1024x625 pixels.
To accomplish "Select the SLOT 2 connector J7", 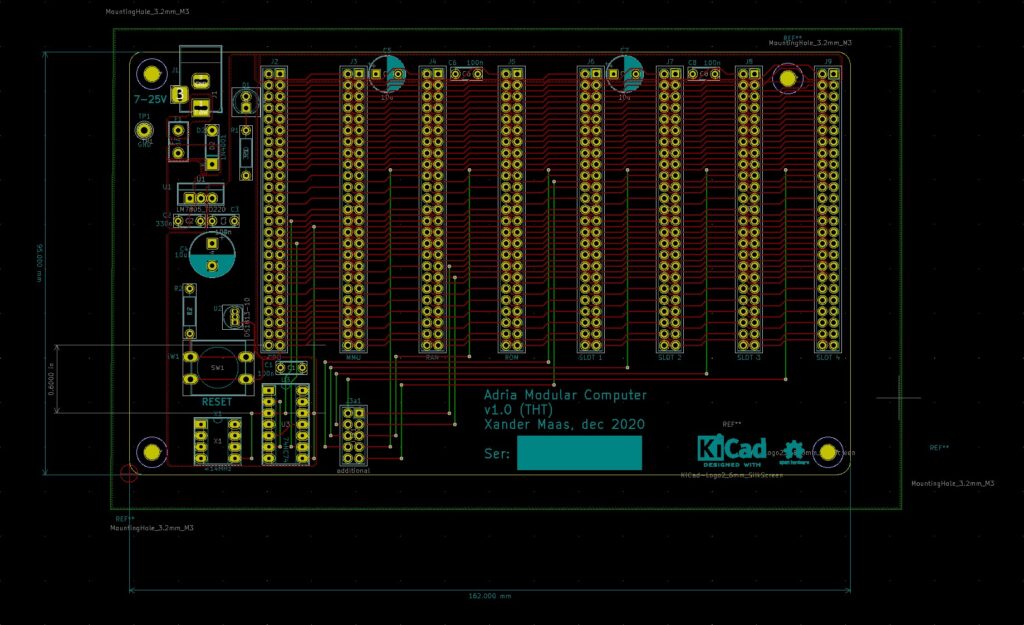I will 670,210.
